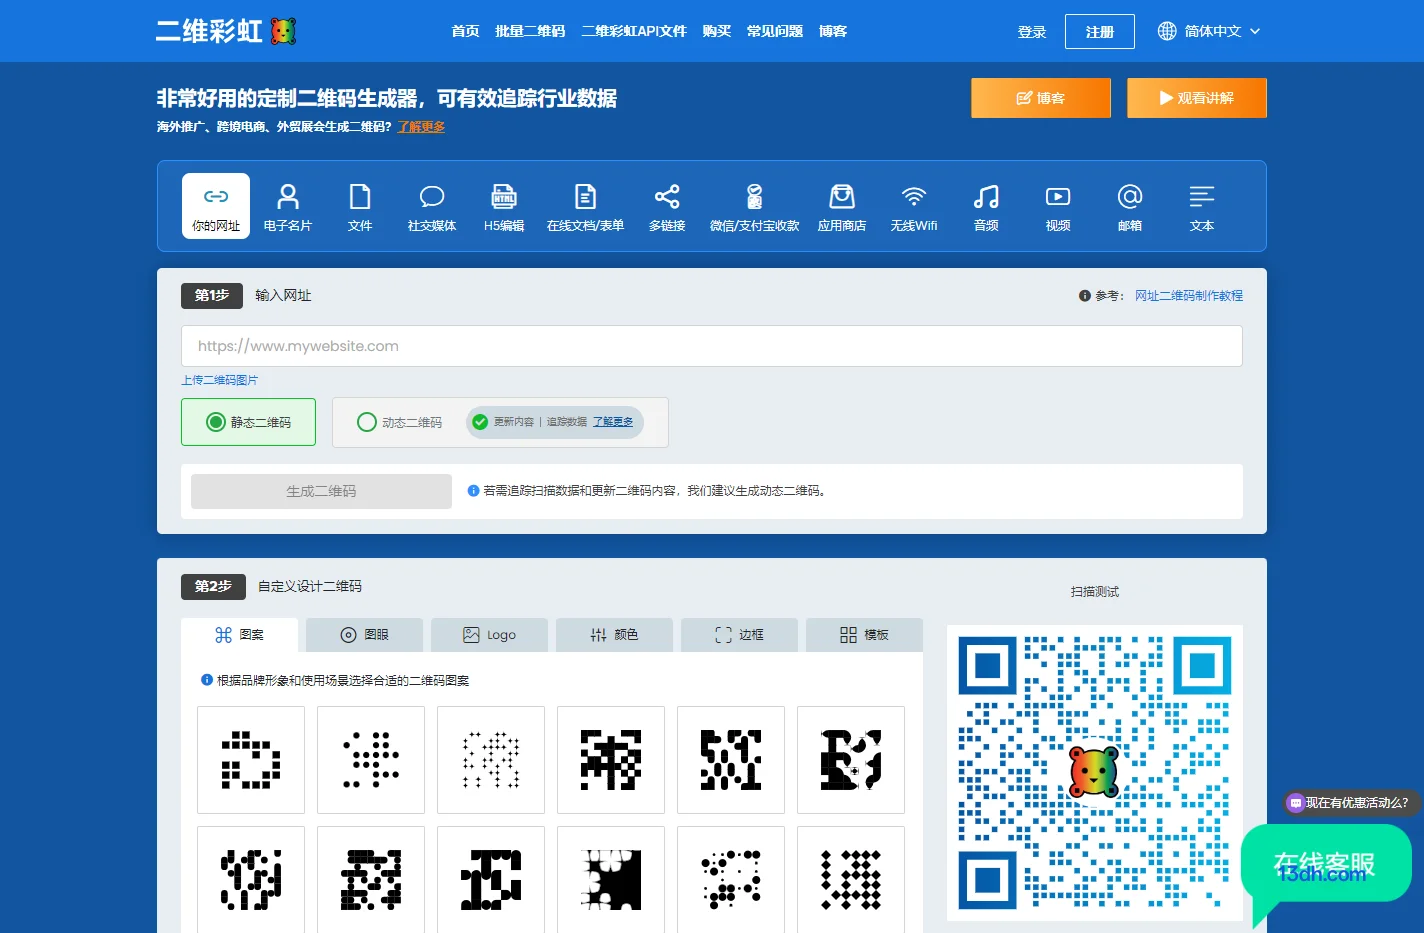Switch to the 模板 template tab
Screen dimensions: 1424x933
tap(864, 635)
